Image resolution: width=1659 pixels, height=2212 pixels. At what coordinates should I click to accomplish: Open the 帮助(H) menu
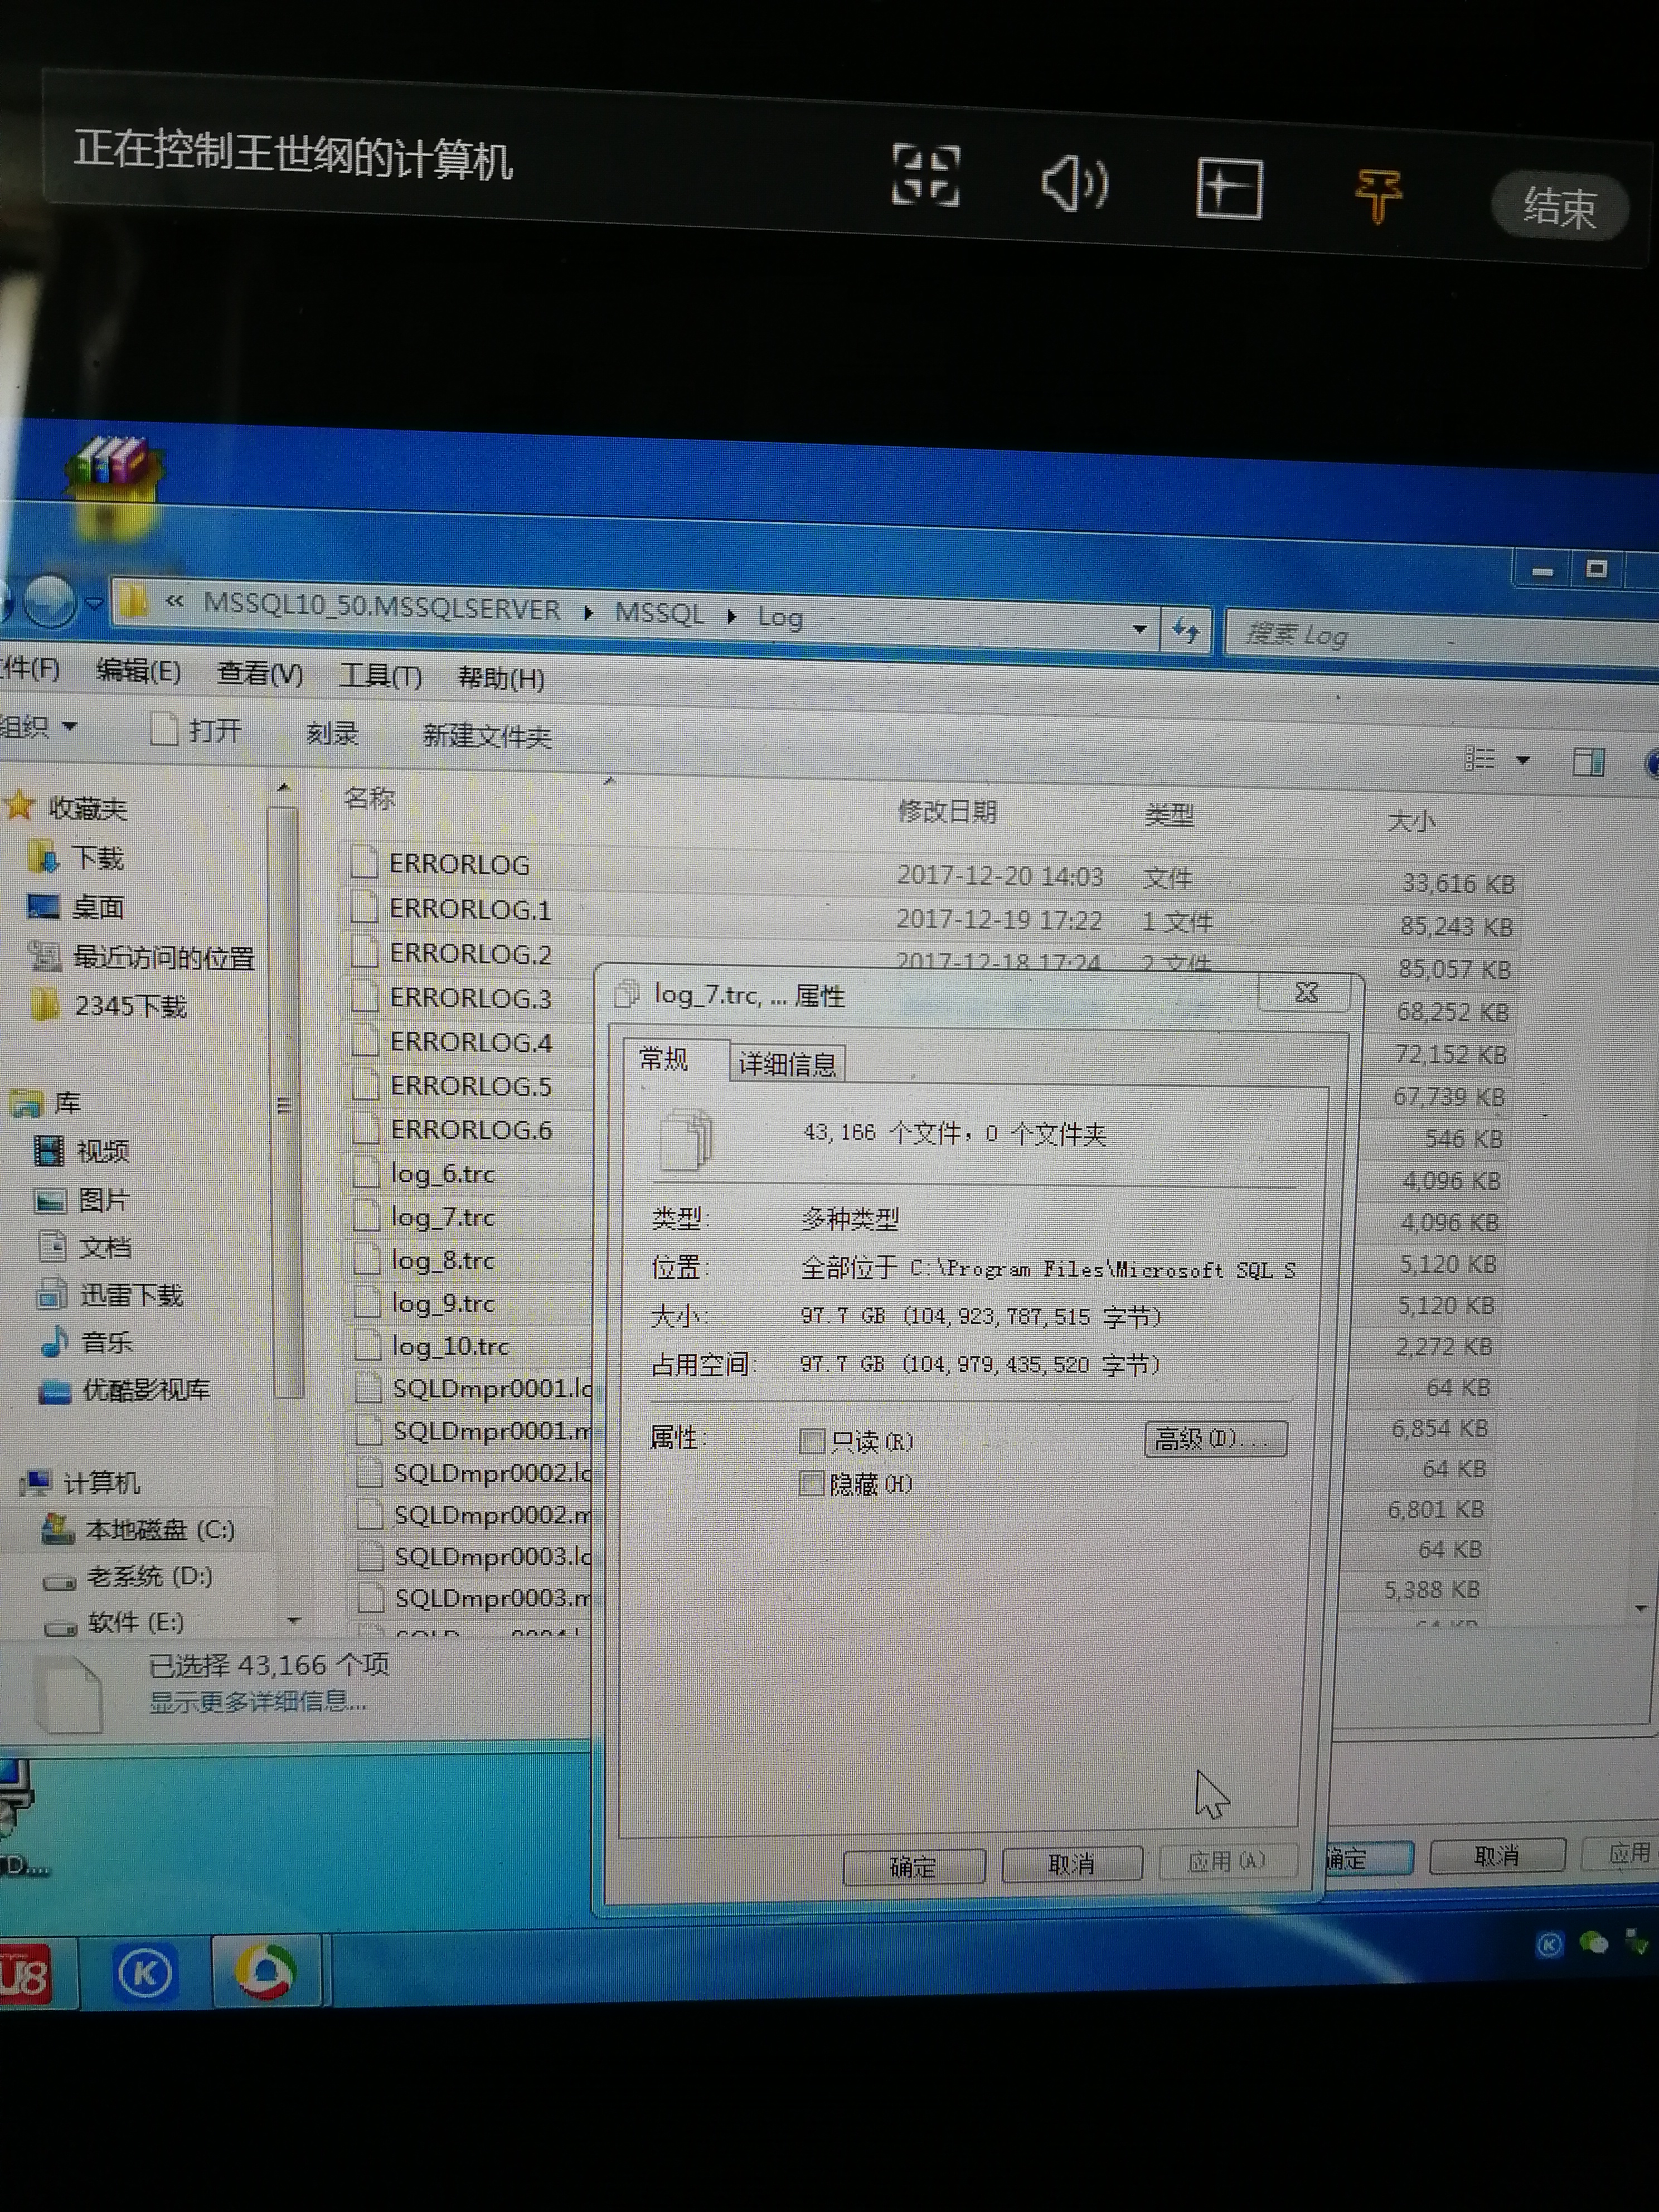[501, 679]
